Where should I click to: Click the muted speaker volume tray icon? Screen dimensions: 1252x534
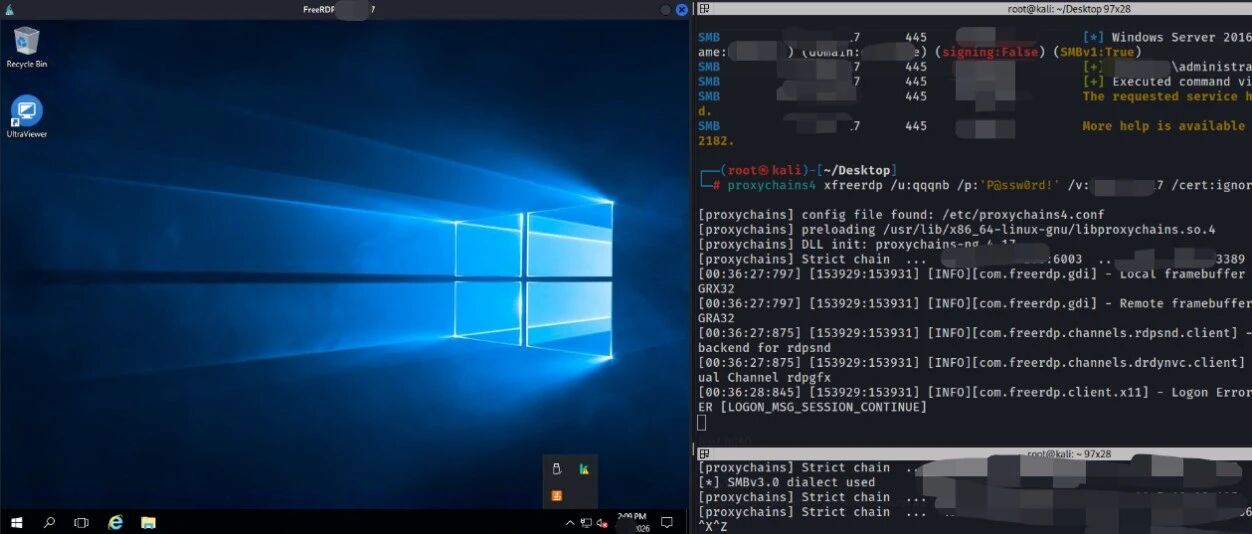click(602, 523)
